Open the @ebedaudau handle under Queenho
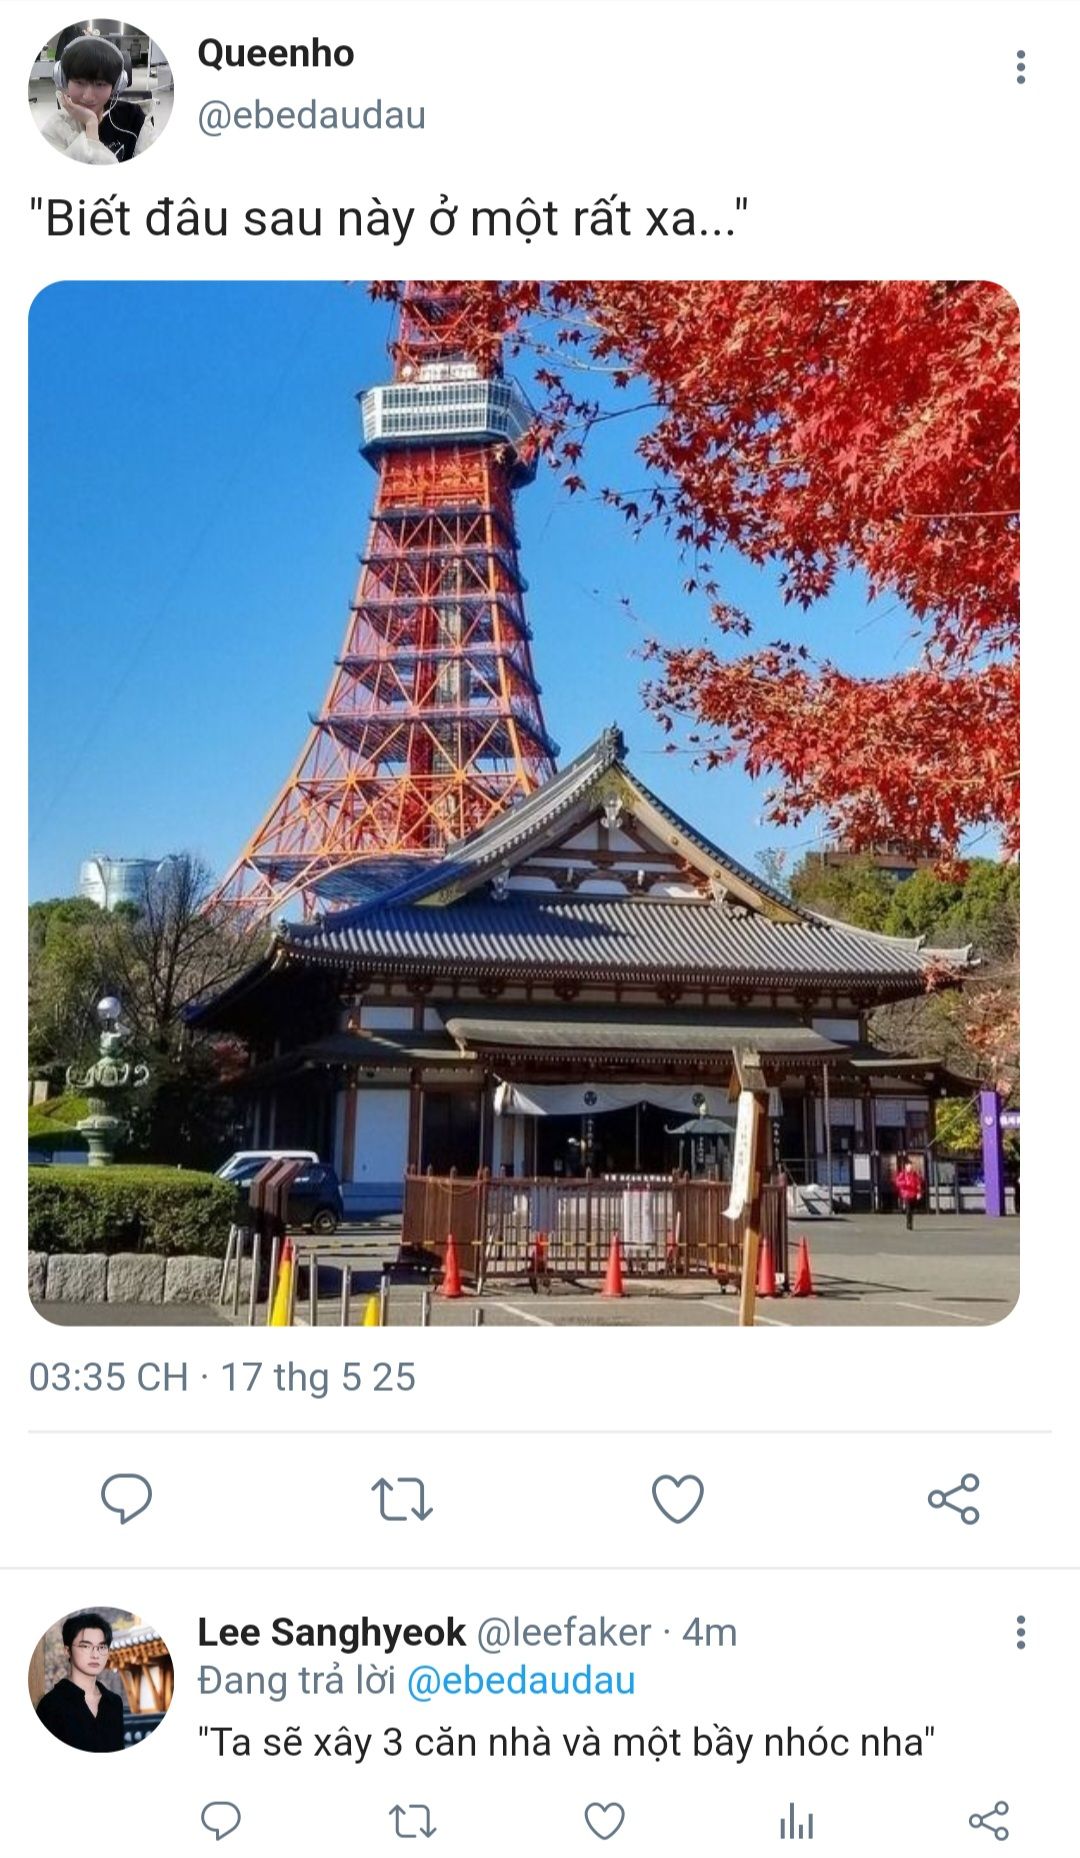The width and height of the screenshot is (1080, 1858). pyautogui.click(x=312, y=115)
